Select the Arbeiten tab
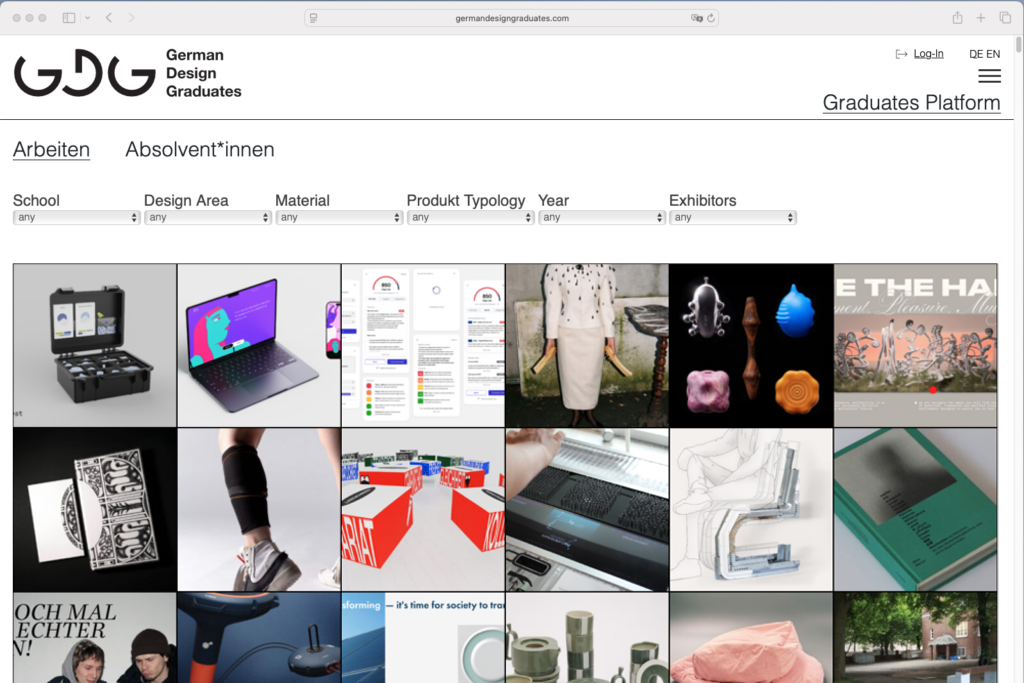The image size is (1024, 683). [51, 150]
